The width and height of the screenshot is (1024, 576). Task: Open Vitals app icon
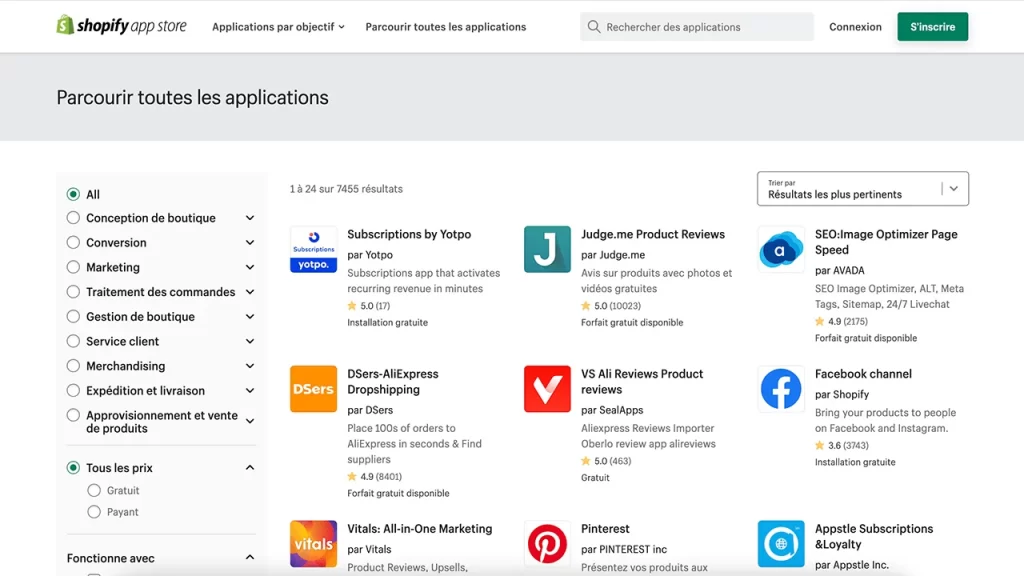(x=313, y=544)
